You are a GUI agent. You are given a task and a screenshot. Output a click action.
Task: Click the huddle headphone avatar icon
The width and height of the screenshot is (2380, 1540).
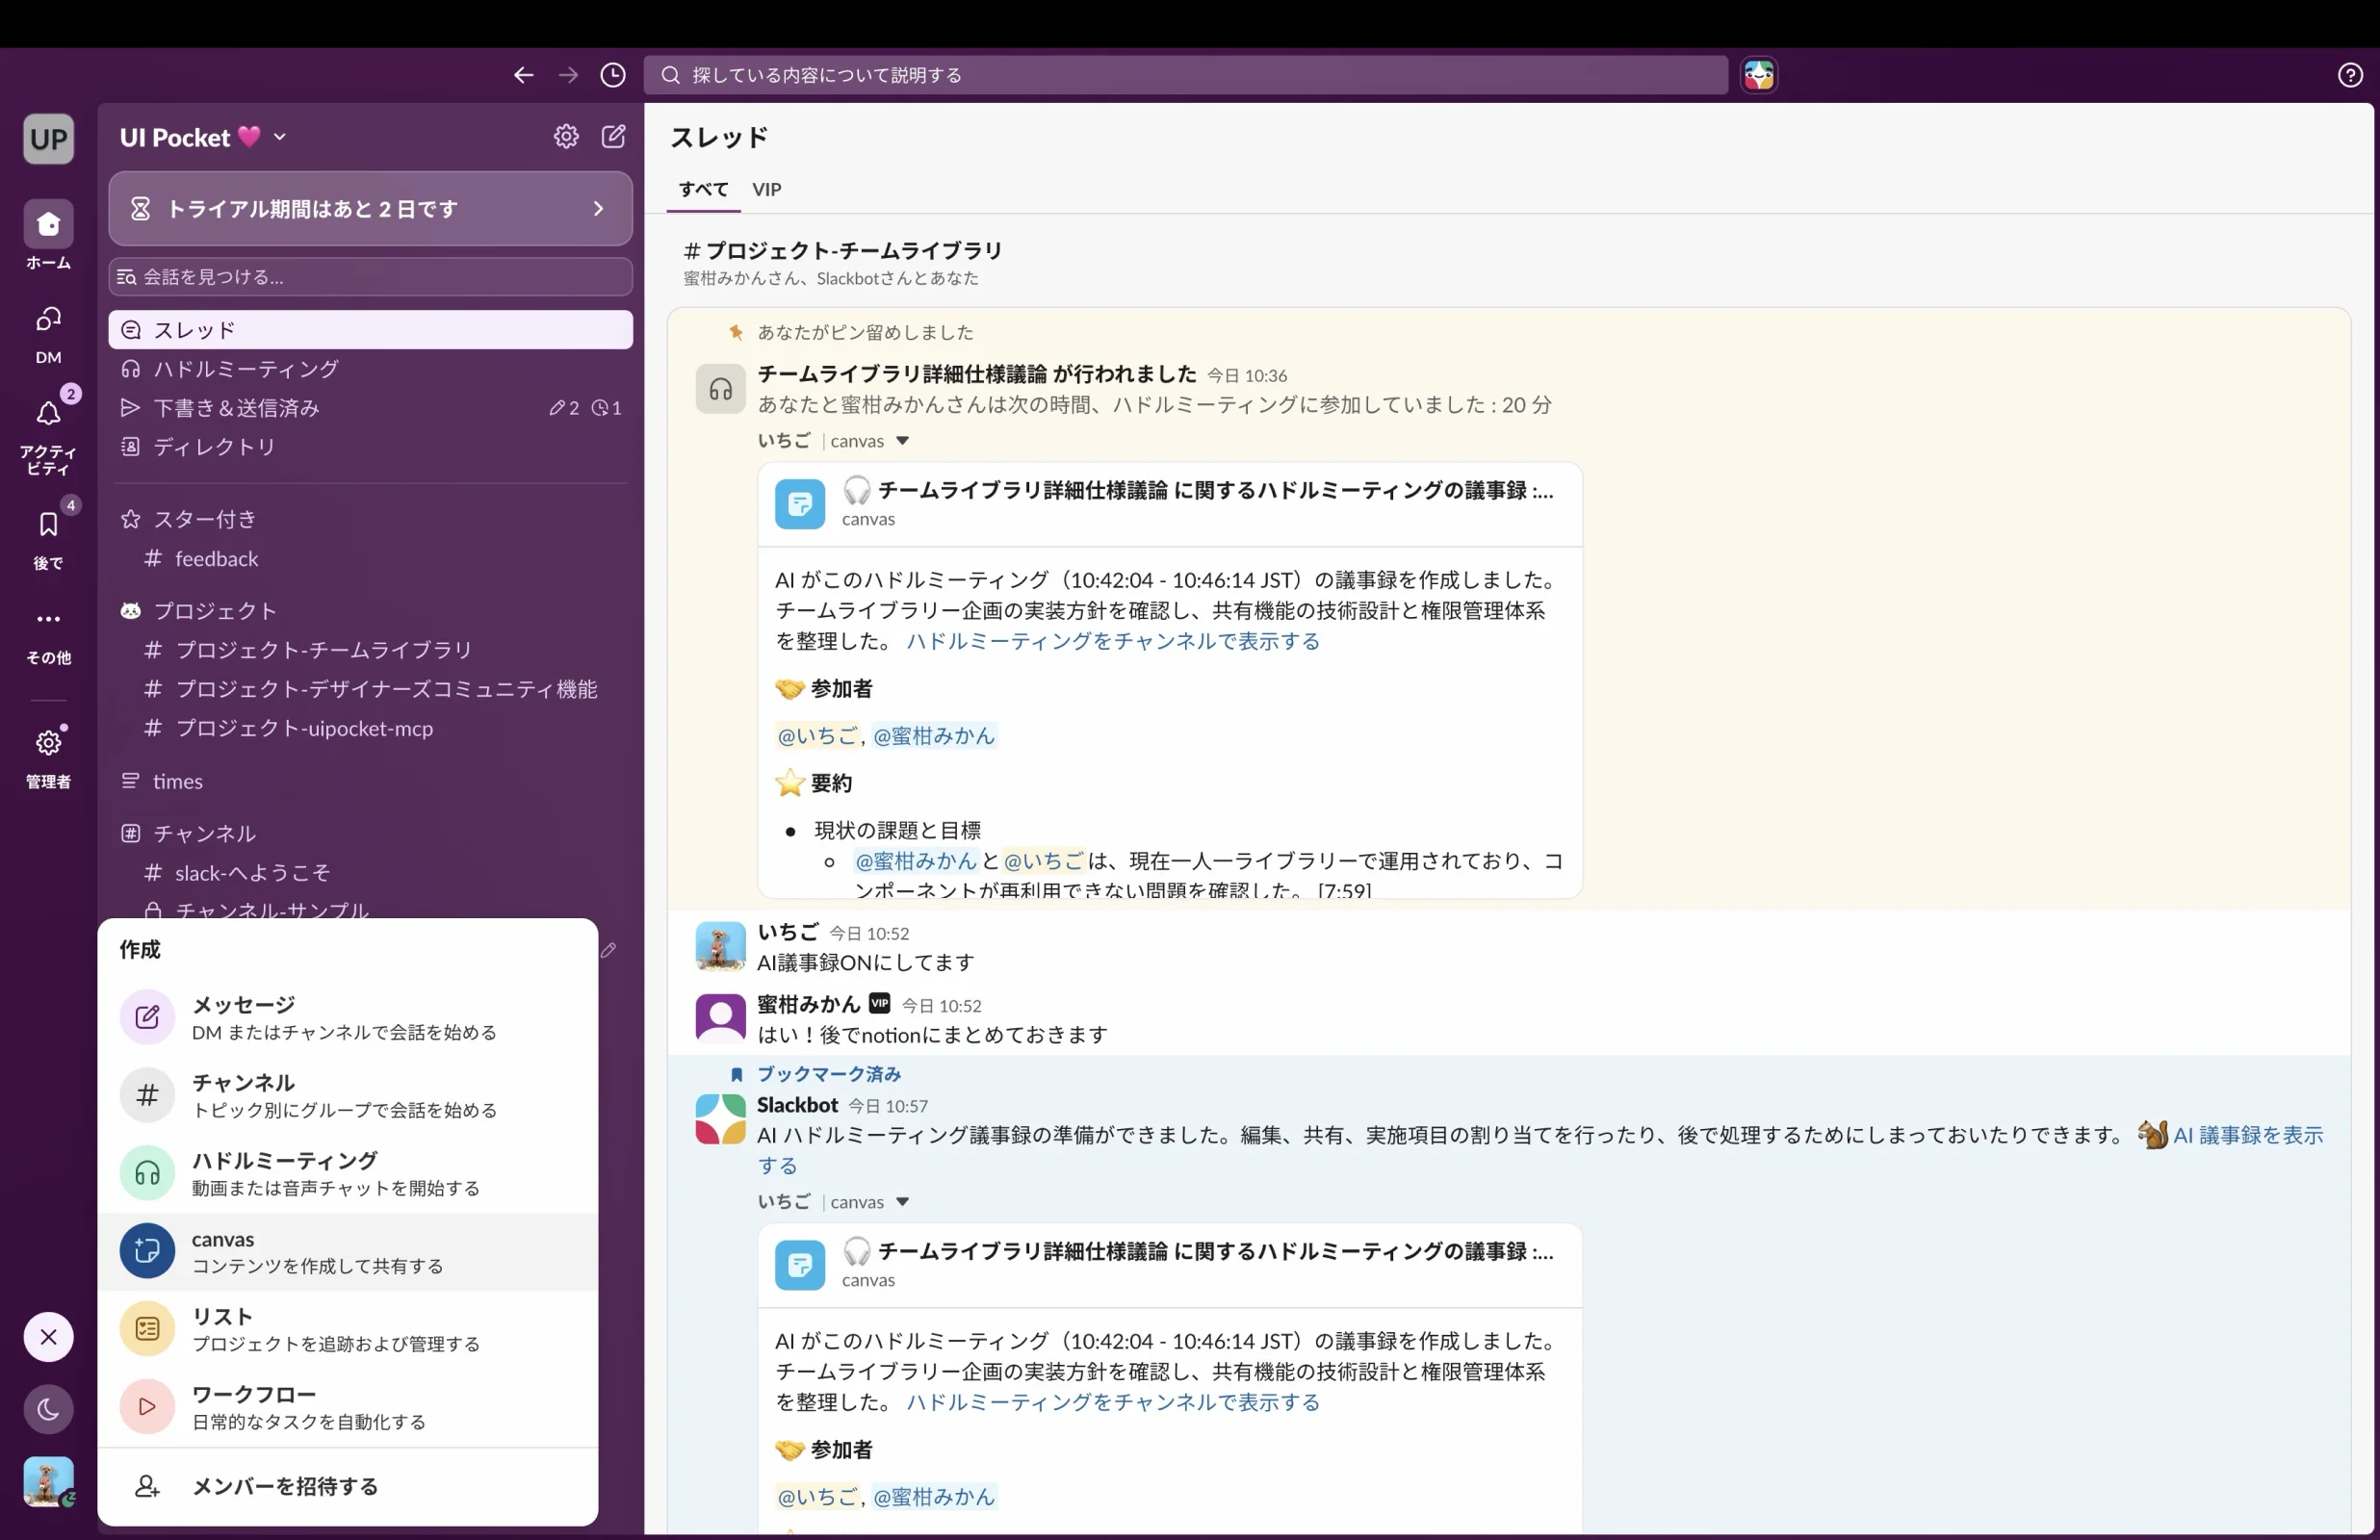pos(720,389)
